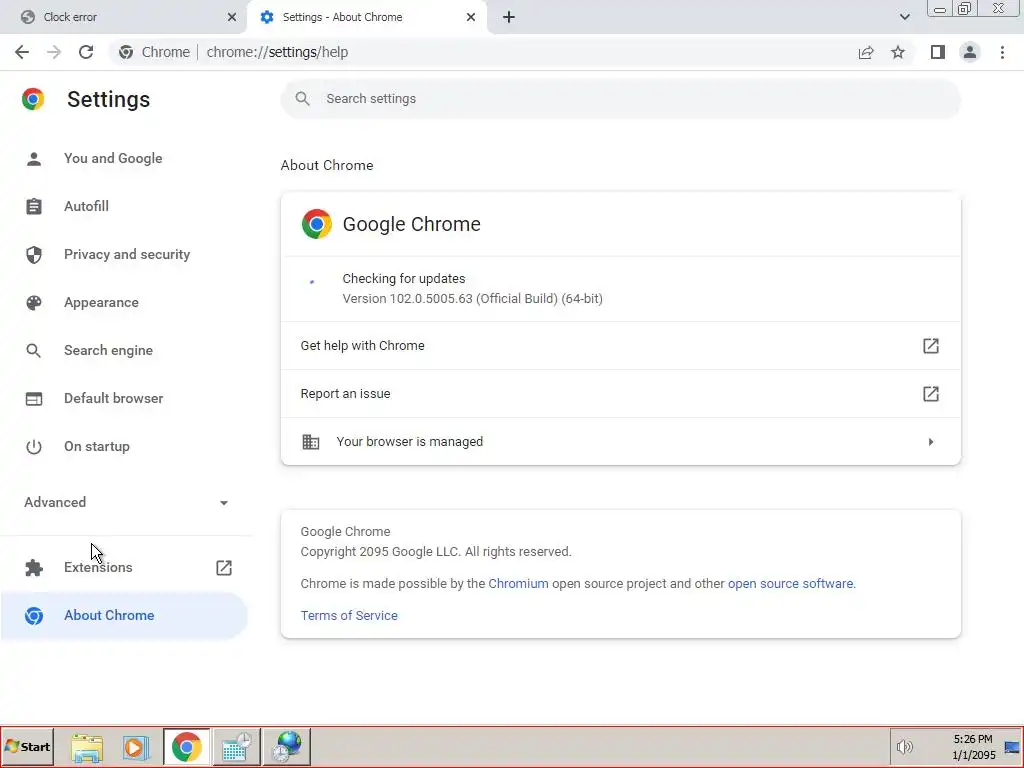Click the arrow next to Your browser is managed

click(931, 442)
